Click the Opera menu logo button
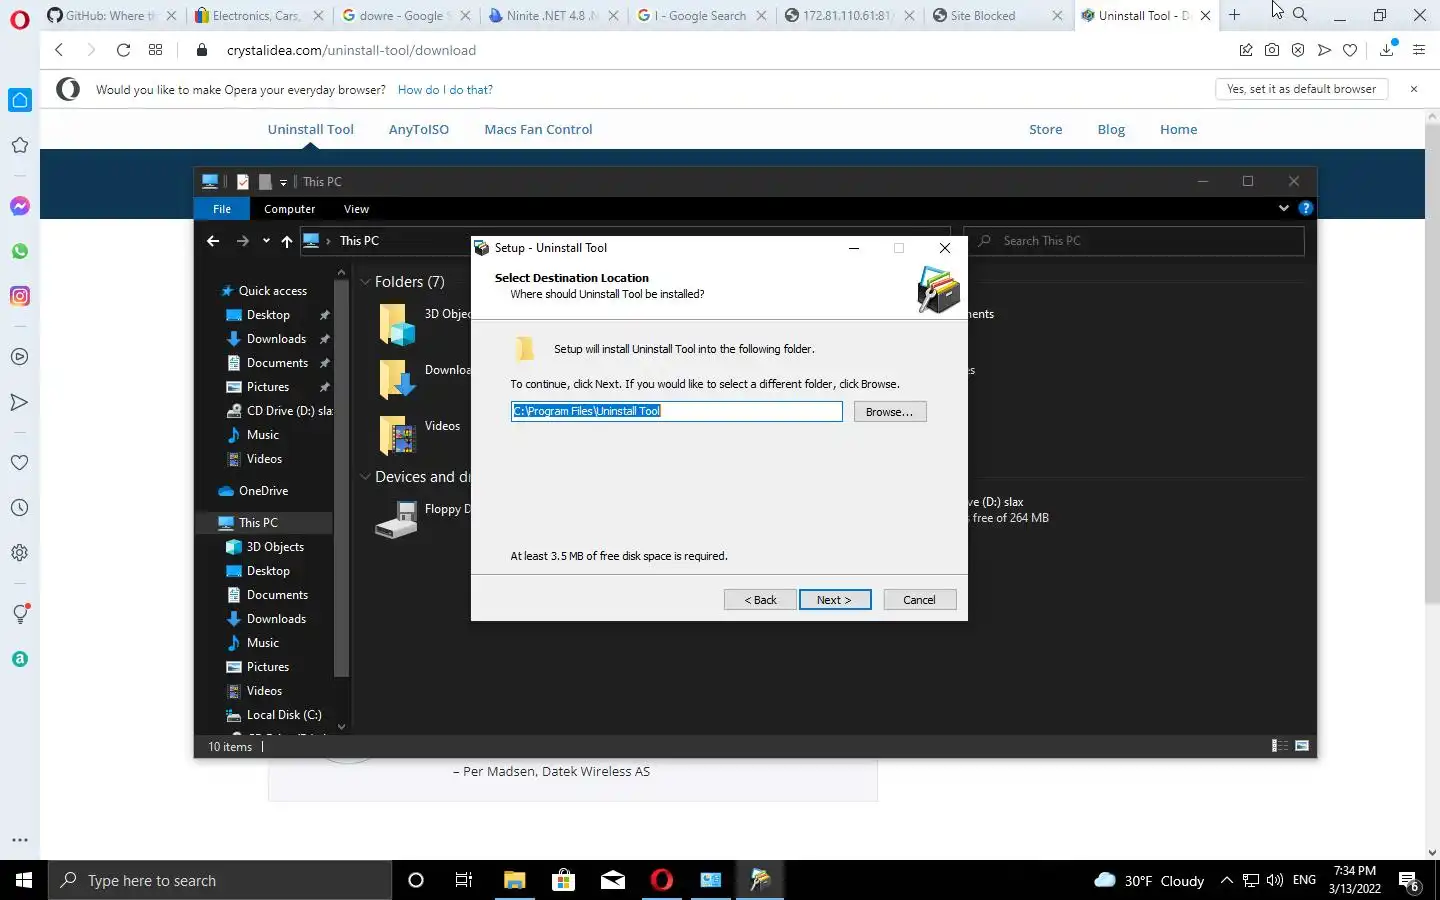The image size is (1440, 900). coord(19,18)
